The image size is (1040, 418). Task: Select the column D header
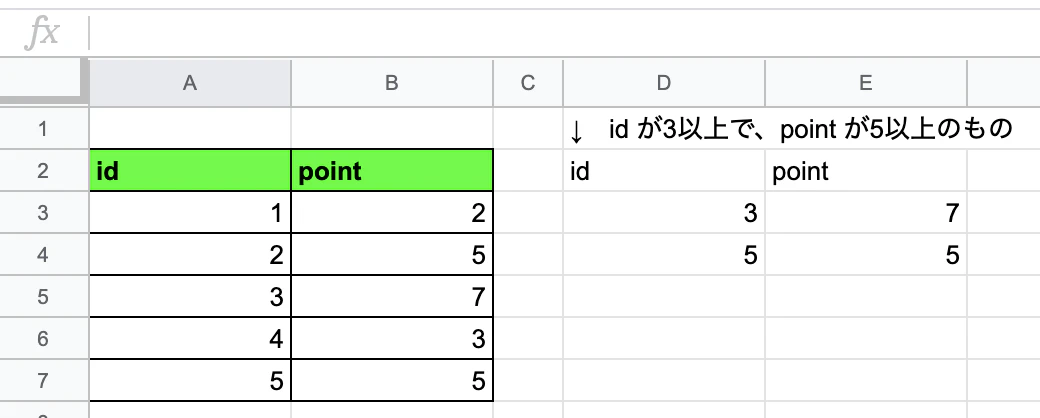pos(664,83)
